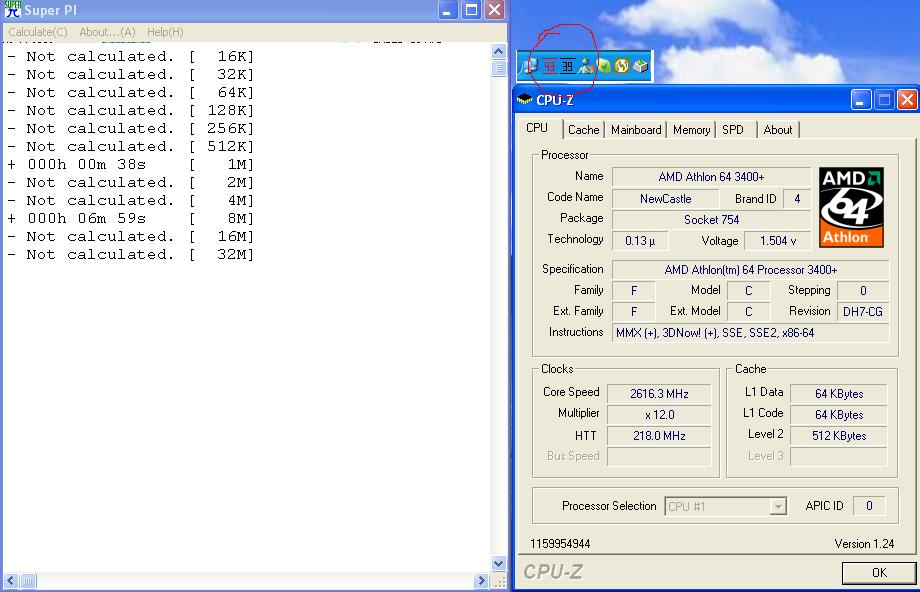Screen dimensions: 920x592
Task: Click the CPU-Z chip icon in title bar
Action: pos(525,100)
